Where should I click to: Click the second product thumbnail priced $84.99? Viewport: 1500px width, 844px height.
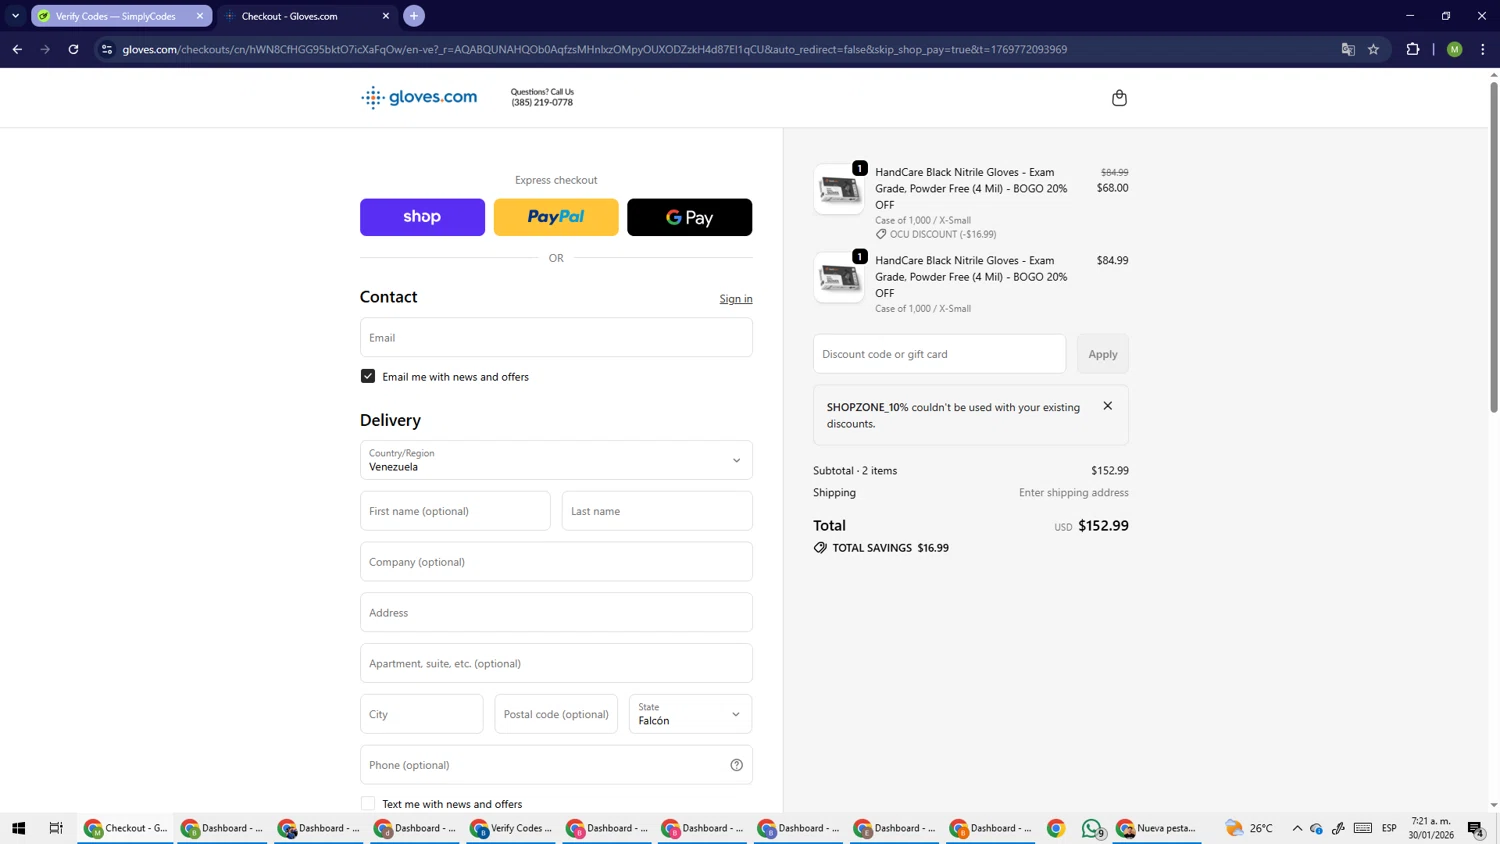[x=839, y=277]
